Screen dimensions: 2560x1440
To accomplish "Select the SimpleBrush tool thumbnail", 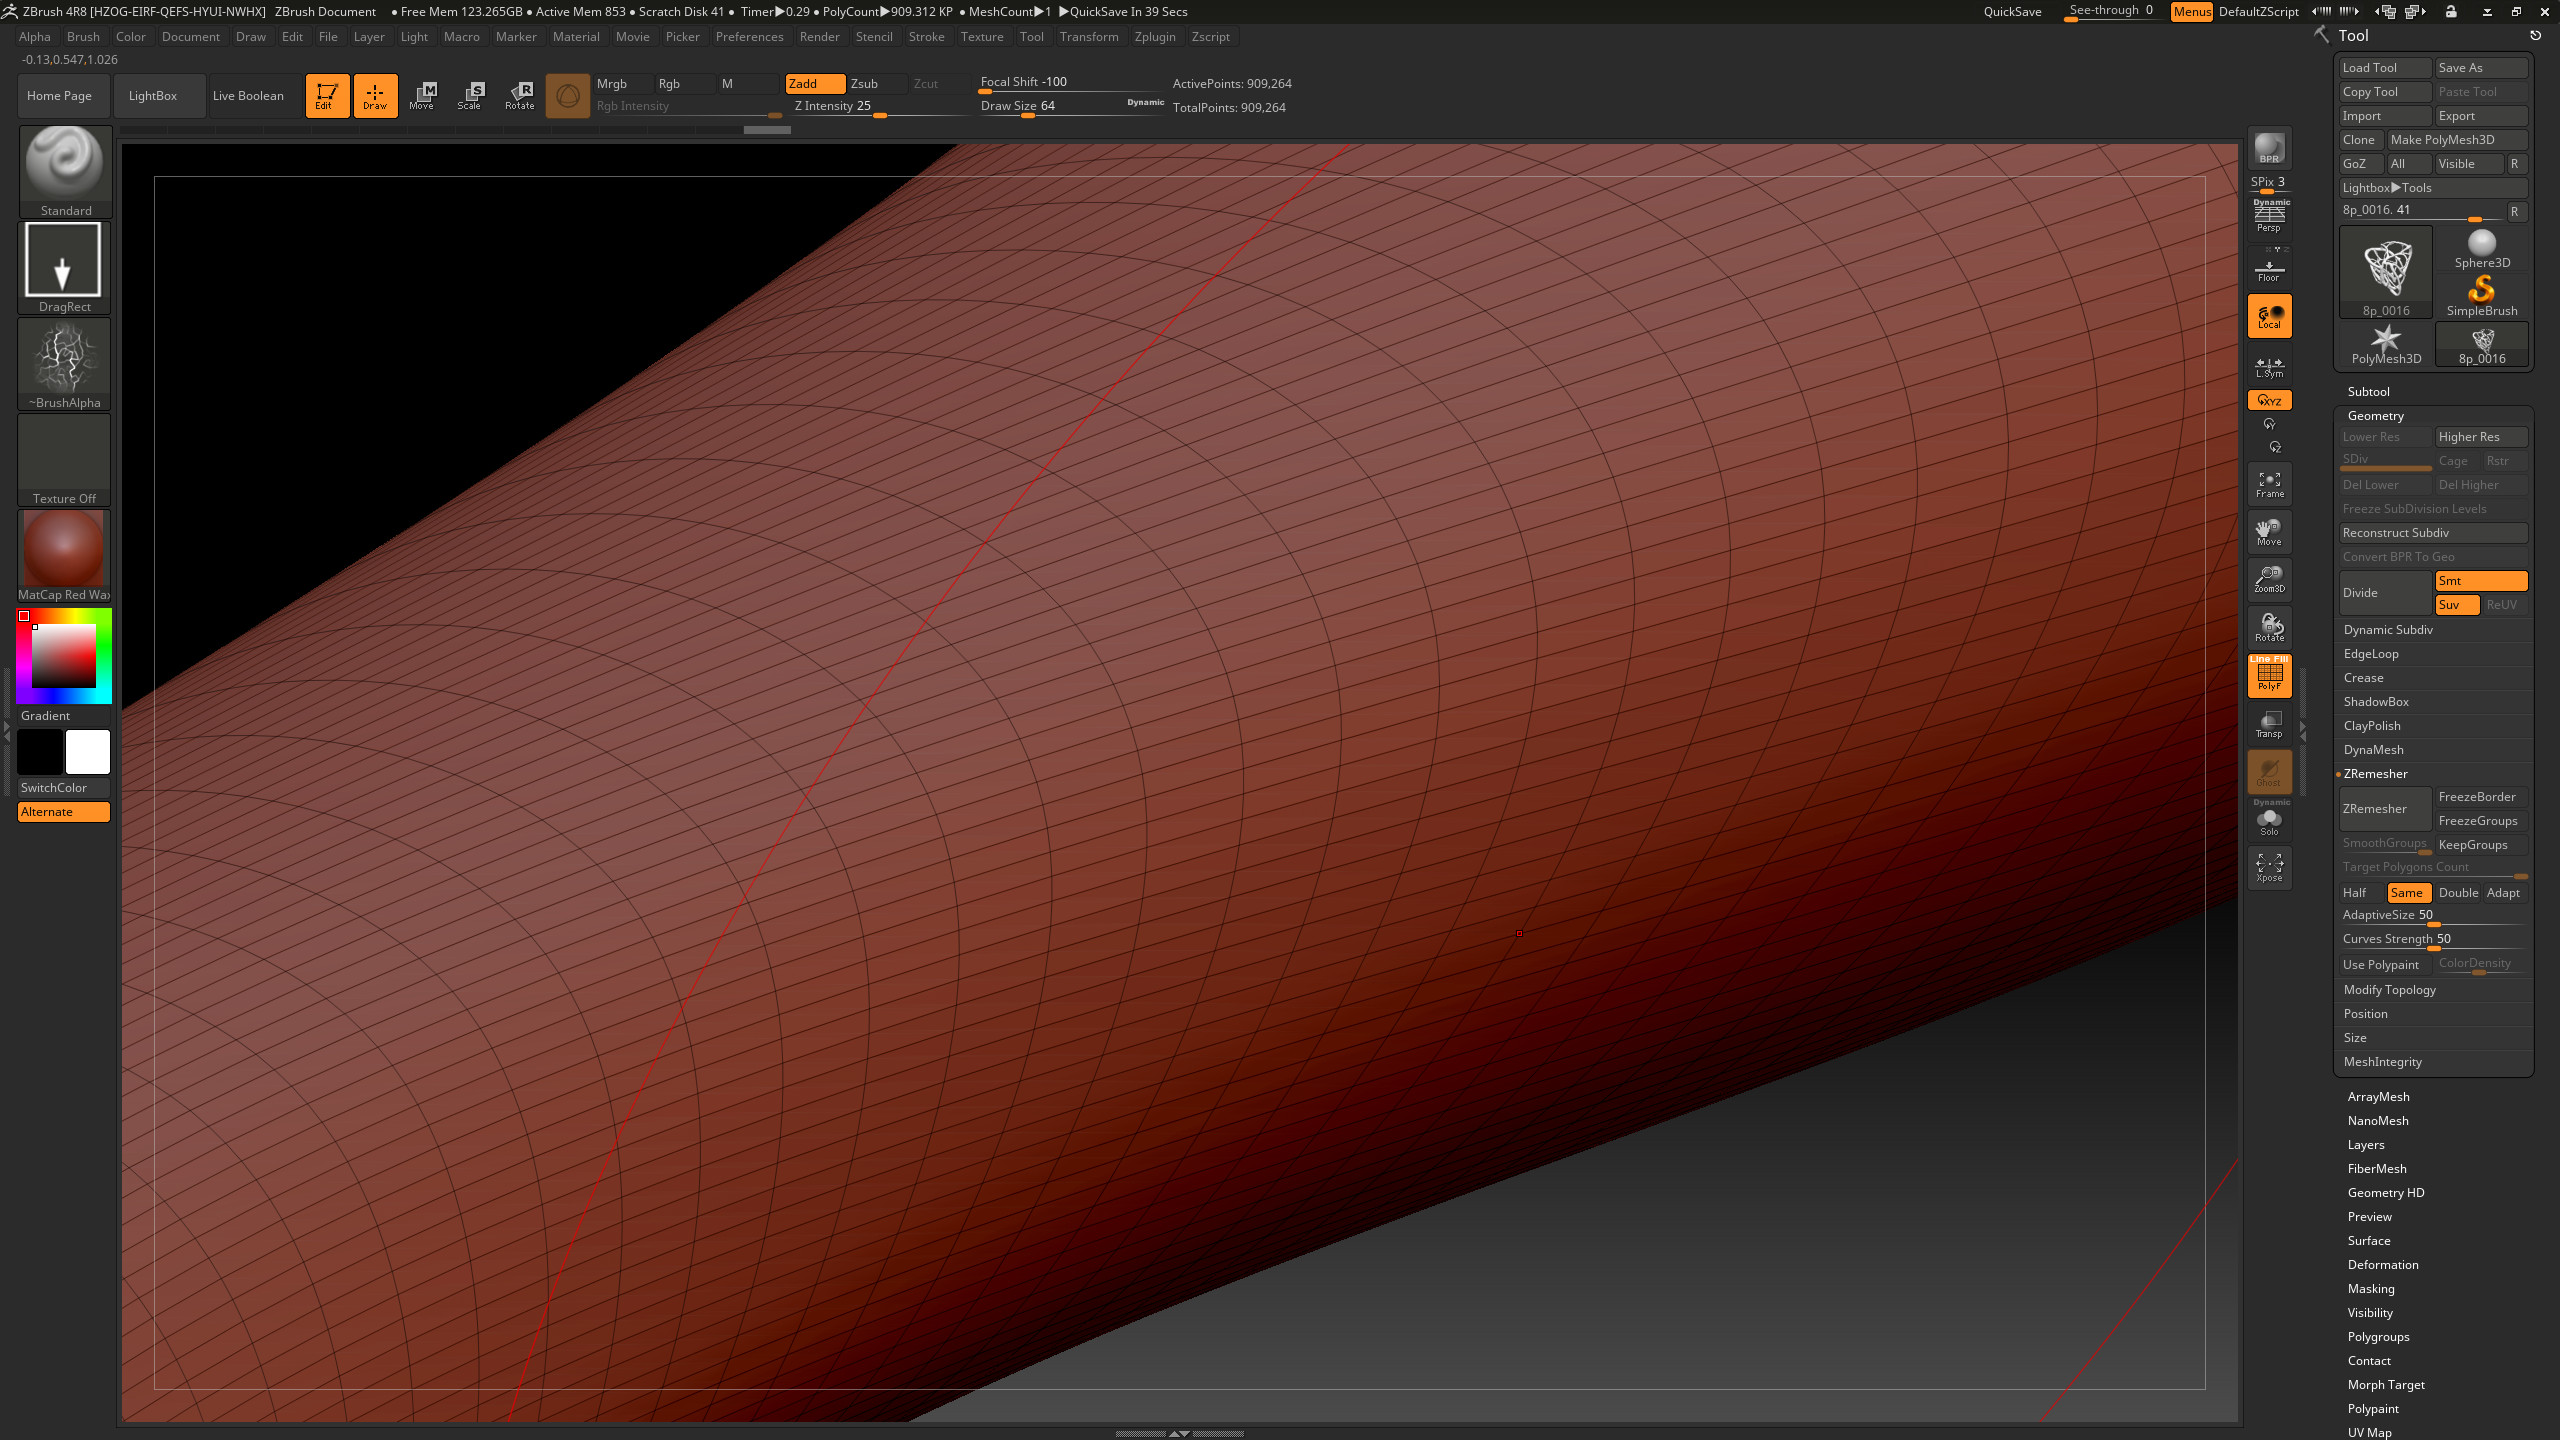I will click(2481, 297).
